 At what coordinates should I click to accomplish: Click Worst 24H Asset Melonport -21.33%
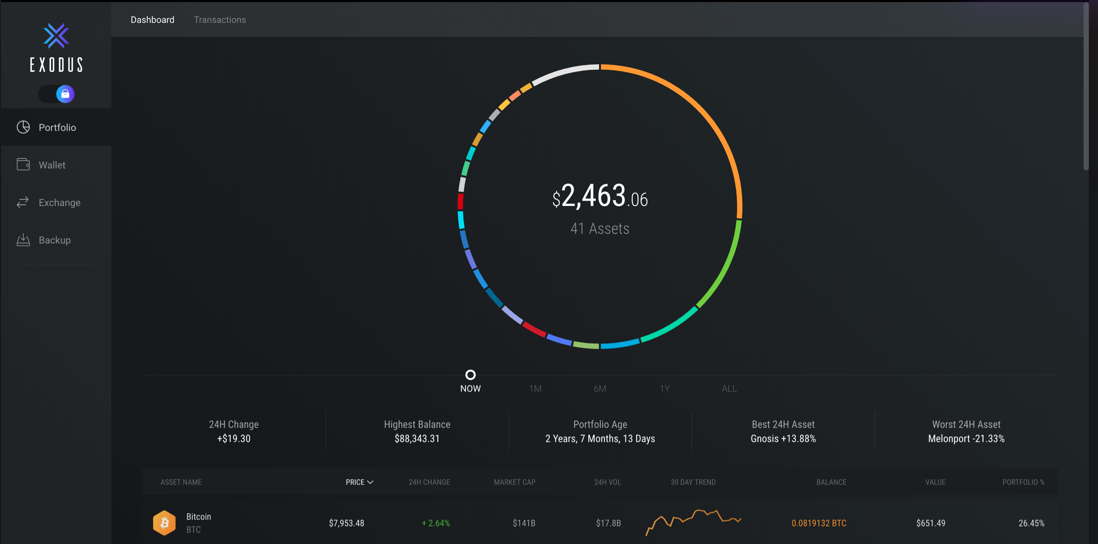click(966, 431)
